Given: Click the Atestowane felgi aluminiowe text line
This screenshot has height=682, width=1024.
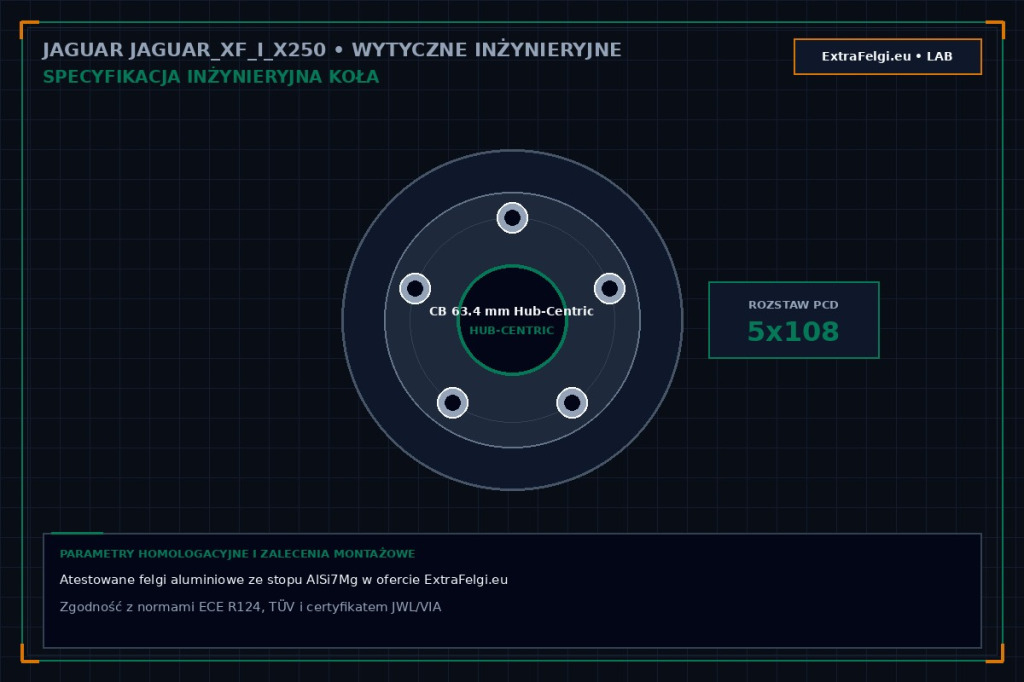Looking at the screenshot, I should click(283, 580).
